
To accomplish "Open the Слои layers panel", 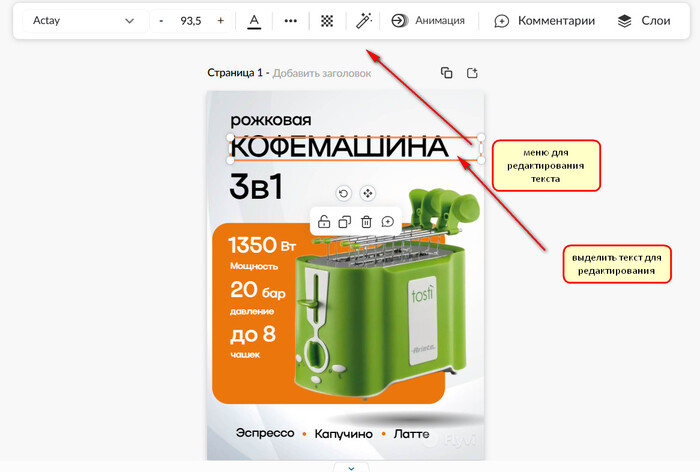I will click(x=643, y=21).
